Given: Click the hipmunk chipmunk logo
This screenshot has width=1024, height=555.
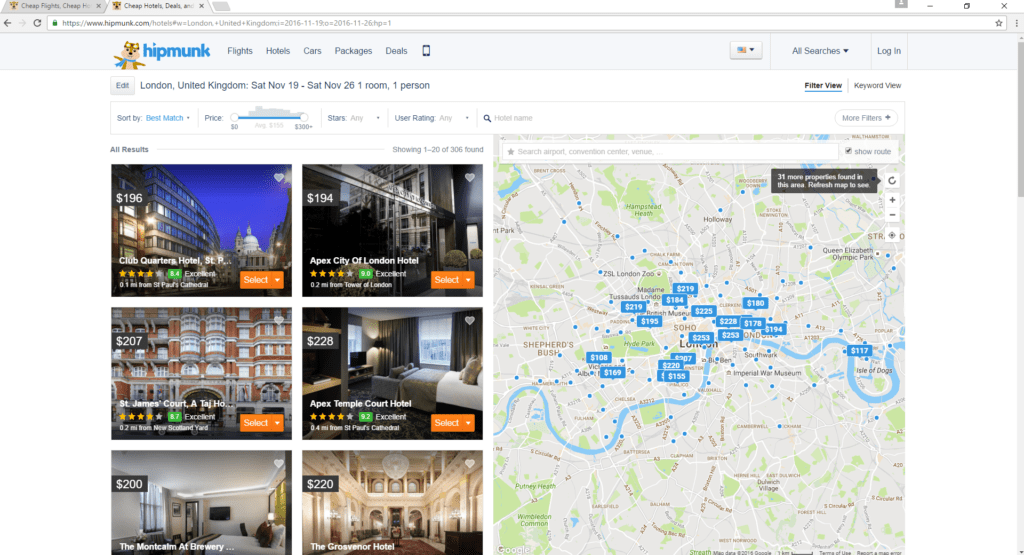Looking at the screenshot, I should pyautogui.click(x=130, y=52).
